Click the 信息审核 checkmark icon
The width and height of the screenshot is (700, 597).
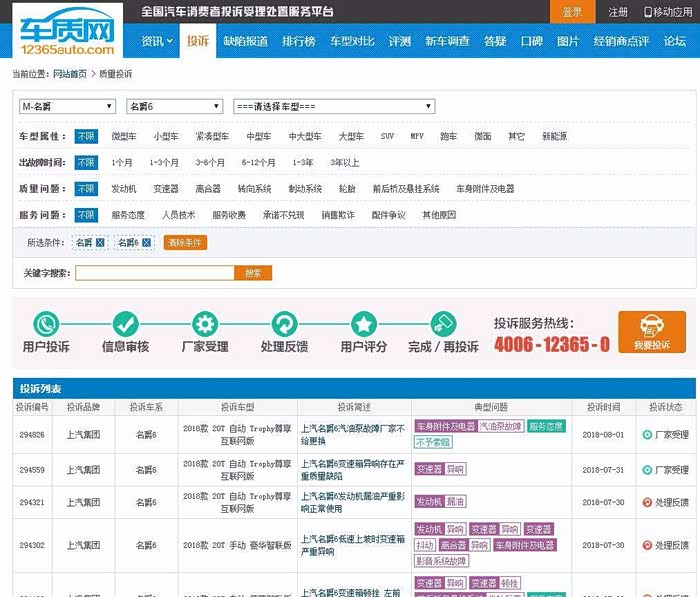tap(125, 324)
